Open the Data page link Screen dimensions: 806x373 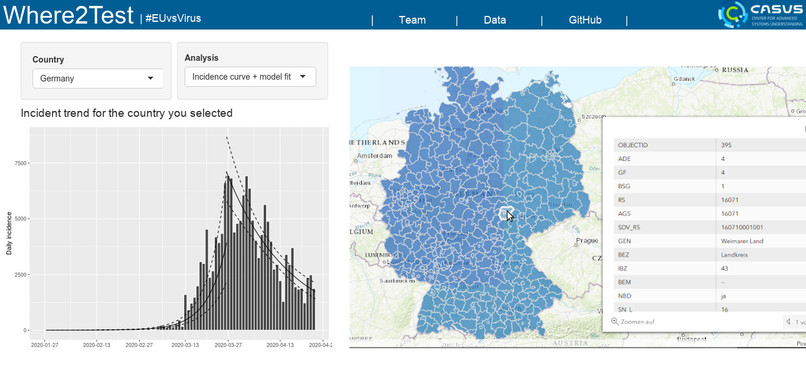pos(494,20)
